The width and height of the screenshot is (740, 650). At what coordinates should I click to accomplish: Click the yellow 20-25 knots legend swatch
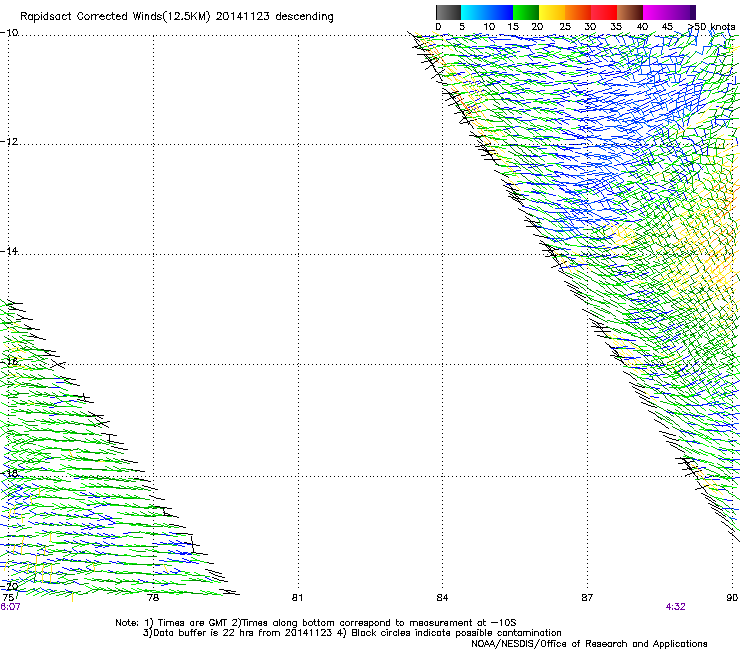click(552, 12)
